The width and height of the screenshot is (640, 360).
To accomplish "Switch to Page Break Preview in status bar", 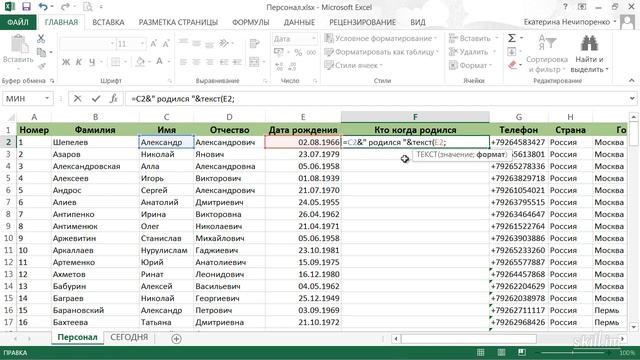I will (522, 352).
